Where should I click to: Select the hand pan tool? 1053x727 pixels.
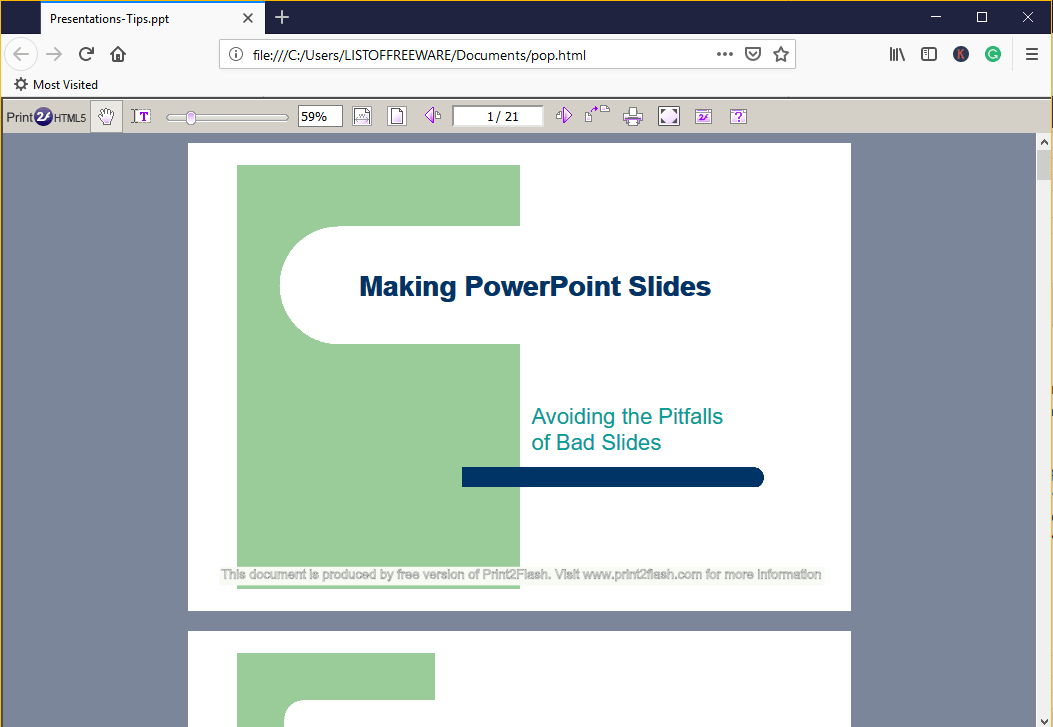tap(106, 117)
